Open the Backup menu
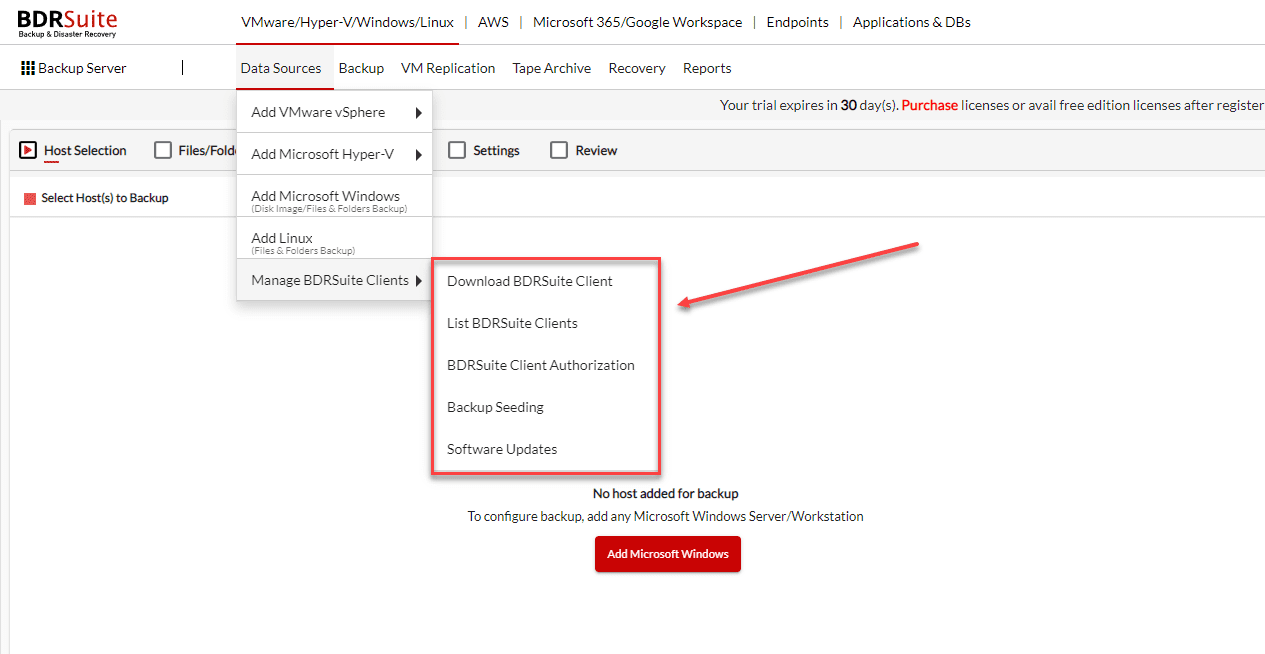 click(361, 68)
